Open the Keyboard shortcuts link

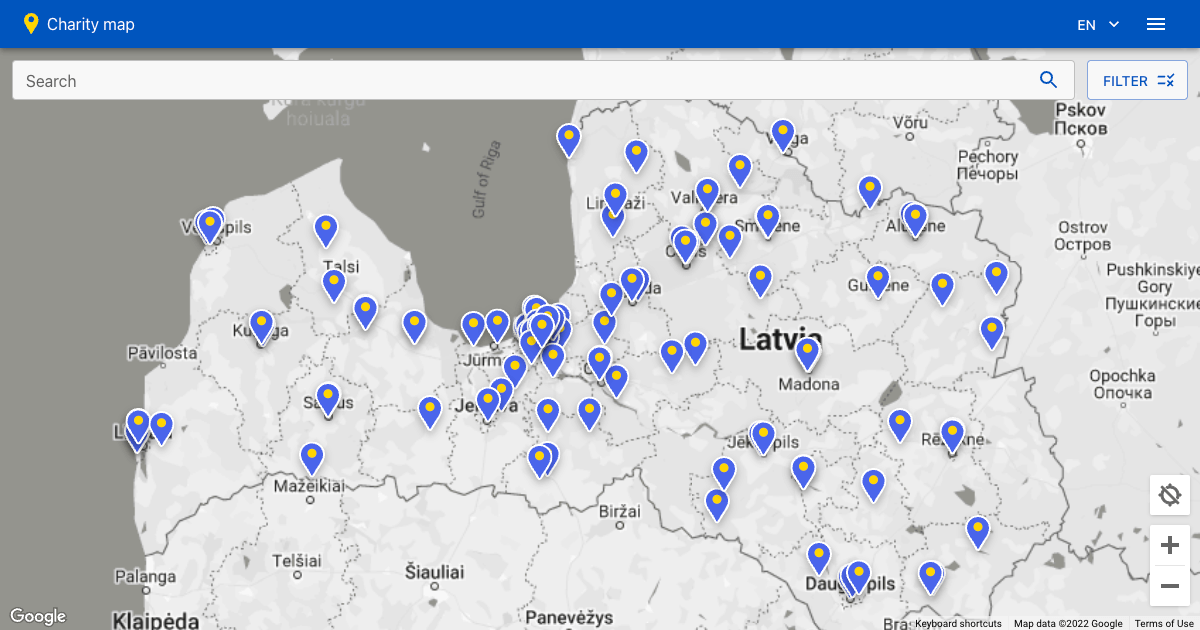point(957,622)
